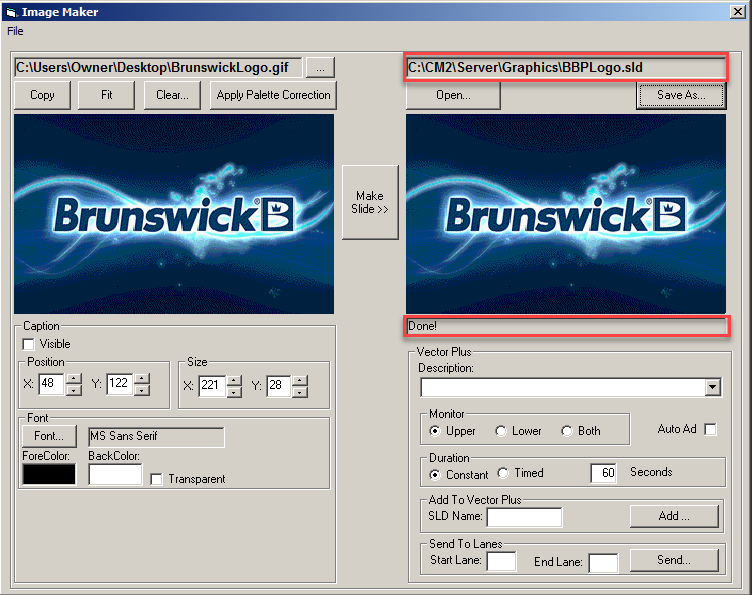752x595 pixels.
Task: Click the source path field with BrunswickLogo.gif
Action: [158, 67]
